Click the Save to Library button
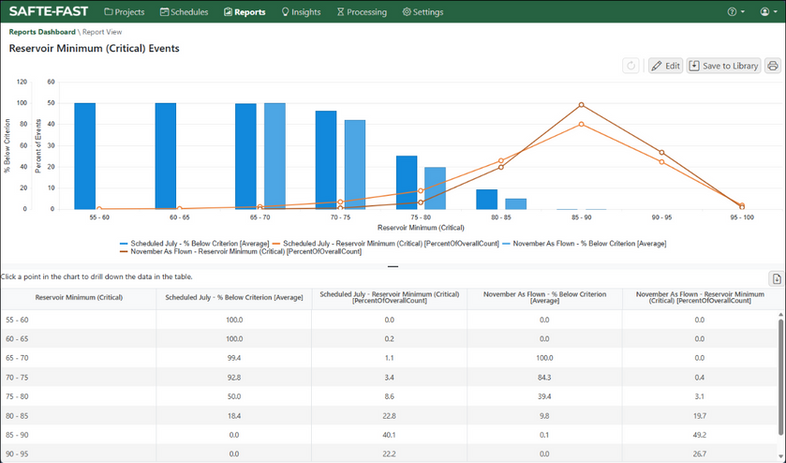 723,66
